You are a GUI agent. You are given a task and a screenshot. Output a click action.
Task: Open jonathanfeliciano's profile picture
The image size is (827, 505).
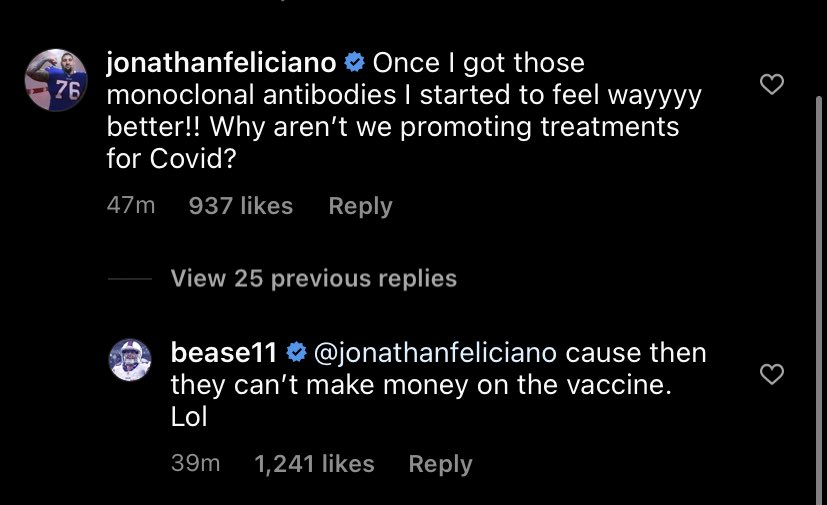click(56, 80)
